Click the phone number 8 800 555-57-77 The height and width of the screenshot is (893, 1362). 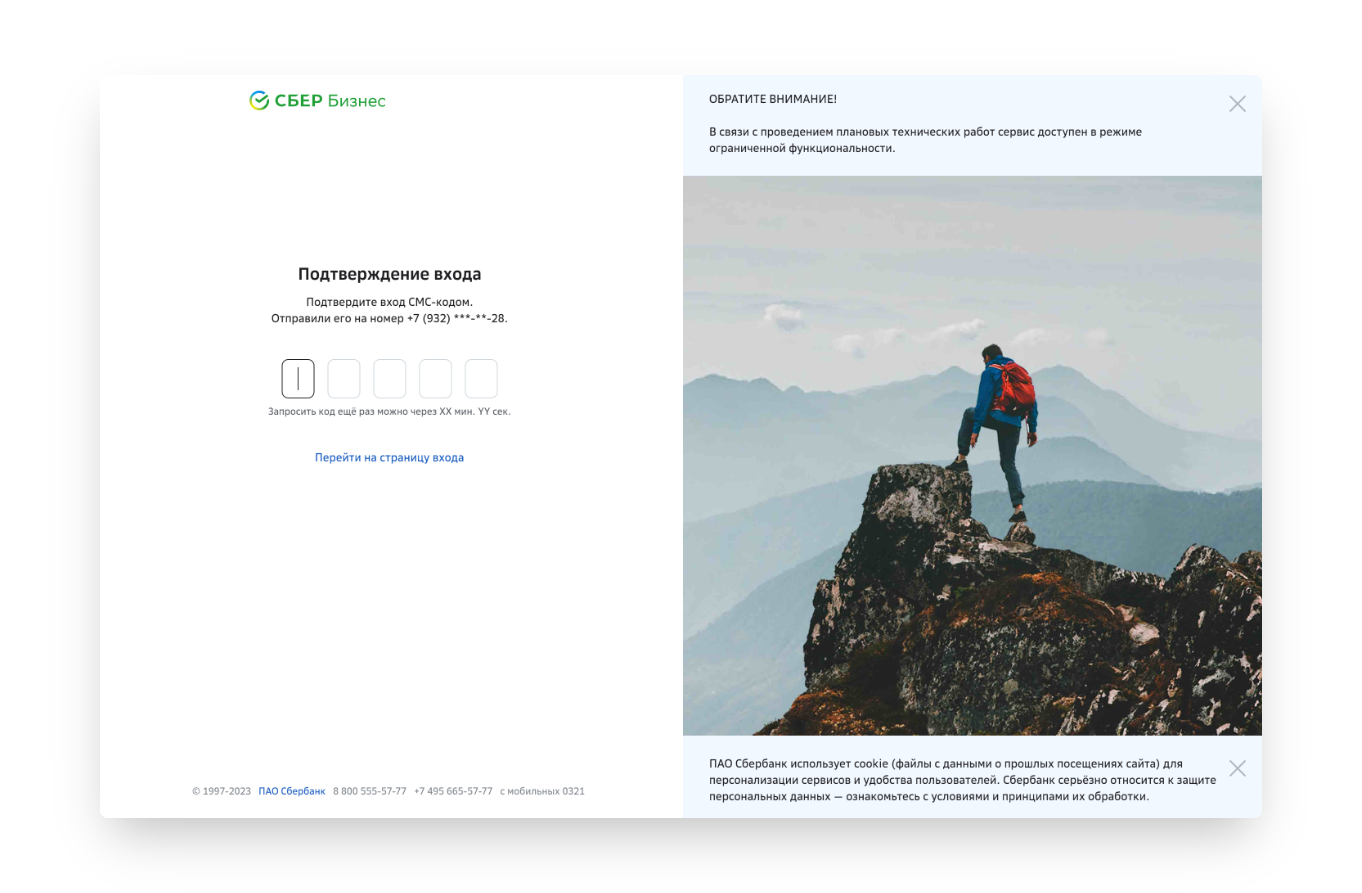pyautogui.click(x=370, y=791)
